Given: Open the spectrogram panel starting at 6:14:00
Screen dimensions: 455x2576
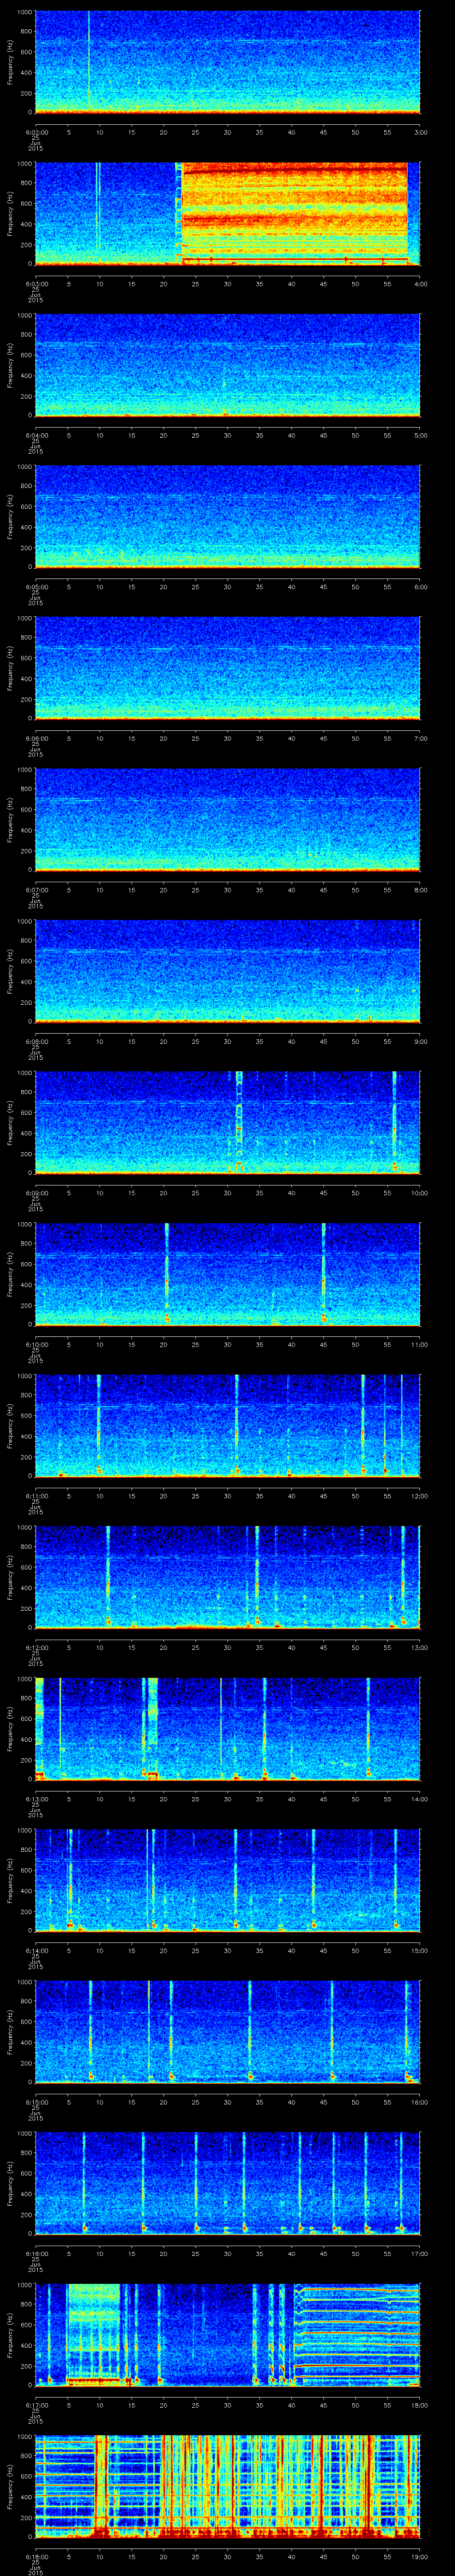Looking at the screenshot, I should (x=227, y=1880).
